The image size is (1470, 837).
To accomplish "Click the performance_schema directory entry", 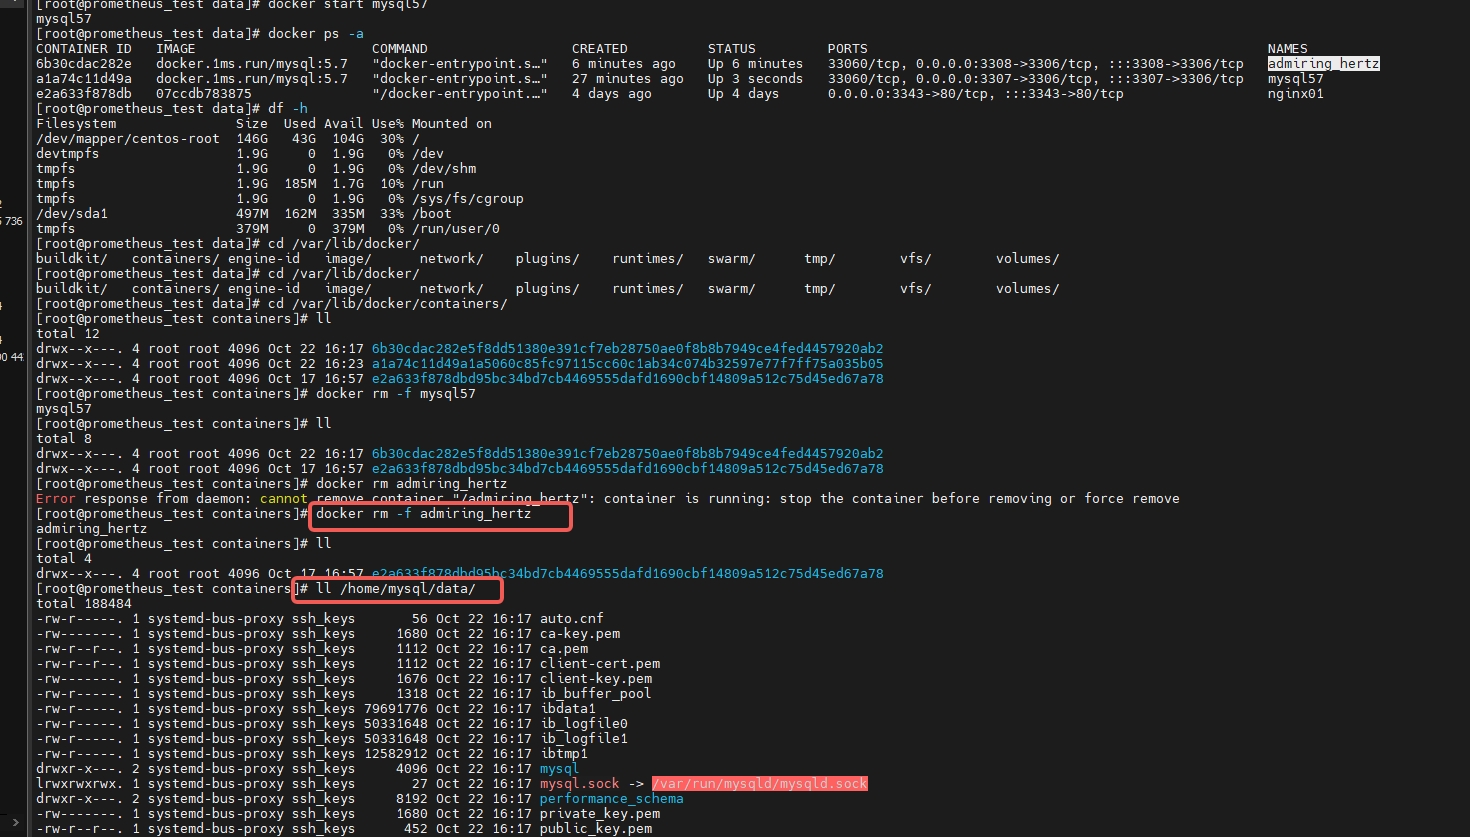I will click(x=611, y=799).
